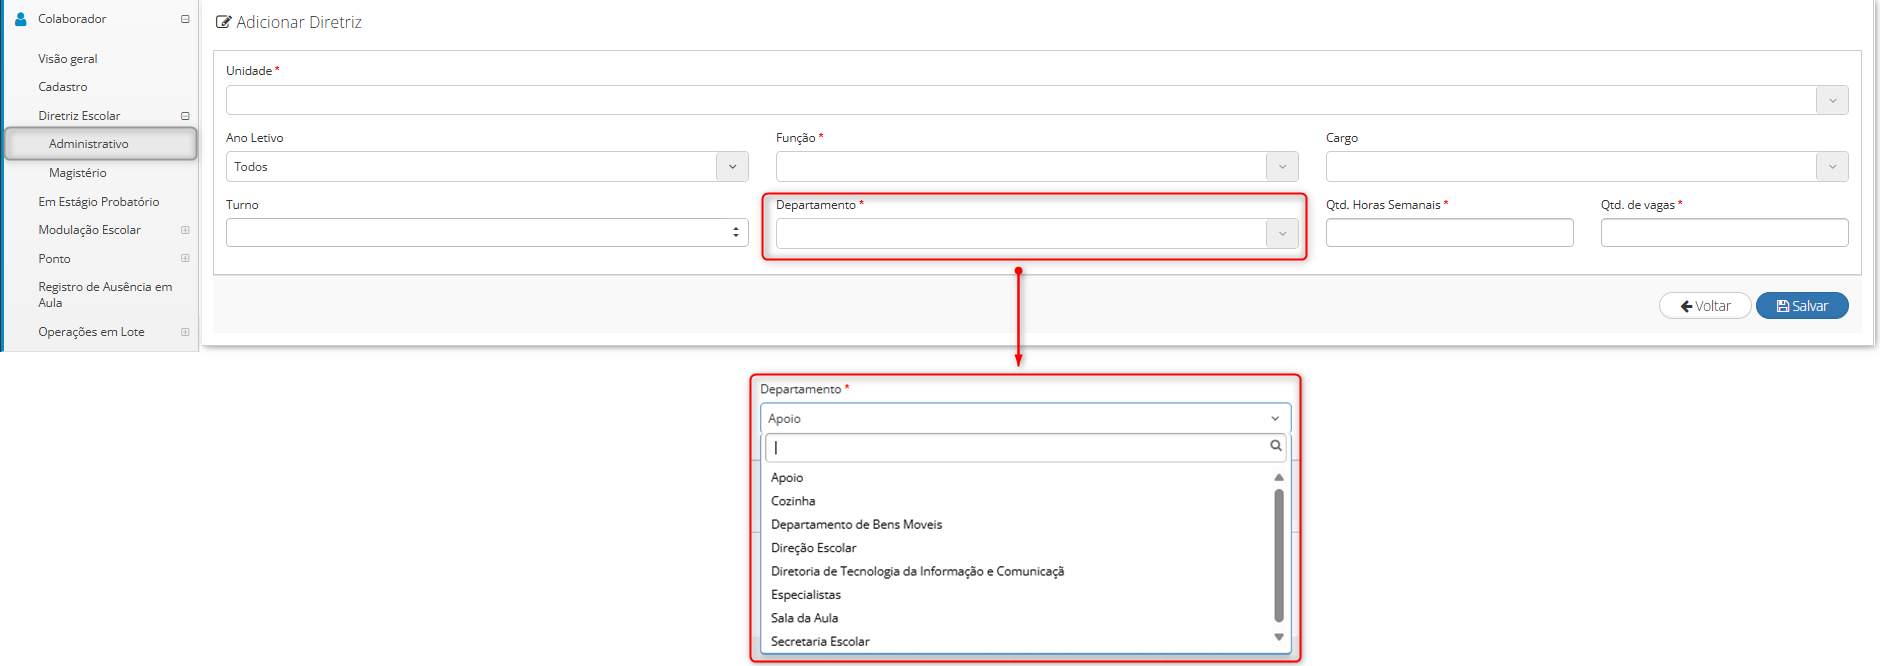Click inside the Função select field
Viewport: 1880px width, 666px height.
pyautogui.click(x=1037, y=167)
